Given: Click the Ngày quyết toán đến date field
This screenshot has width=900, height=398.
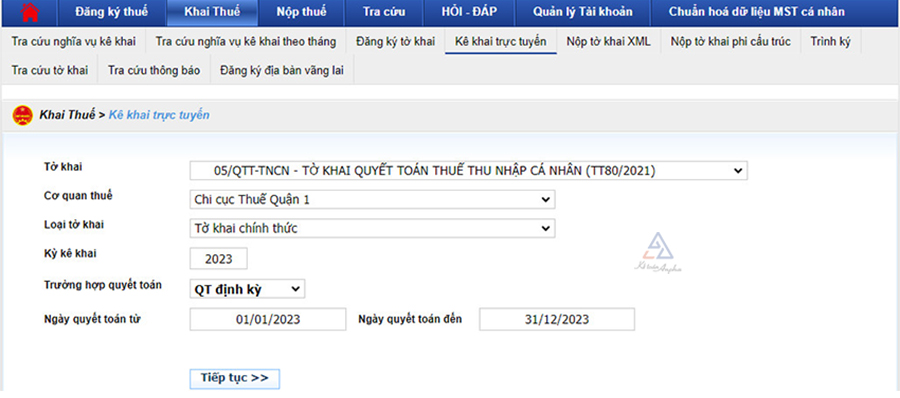Looking at the screenshot, I should (x=557, y=319).
